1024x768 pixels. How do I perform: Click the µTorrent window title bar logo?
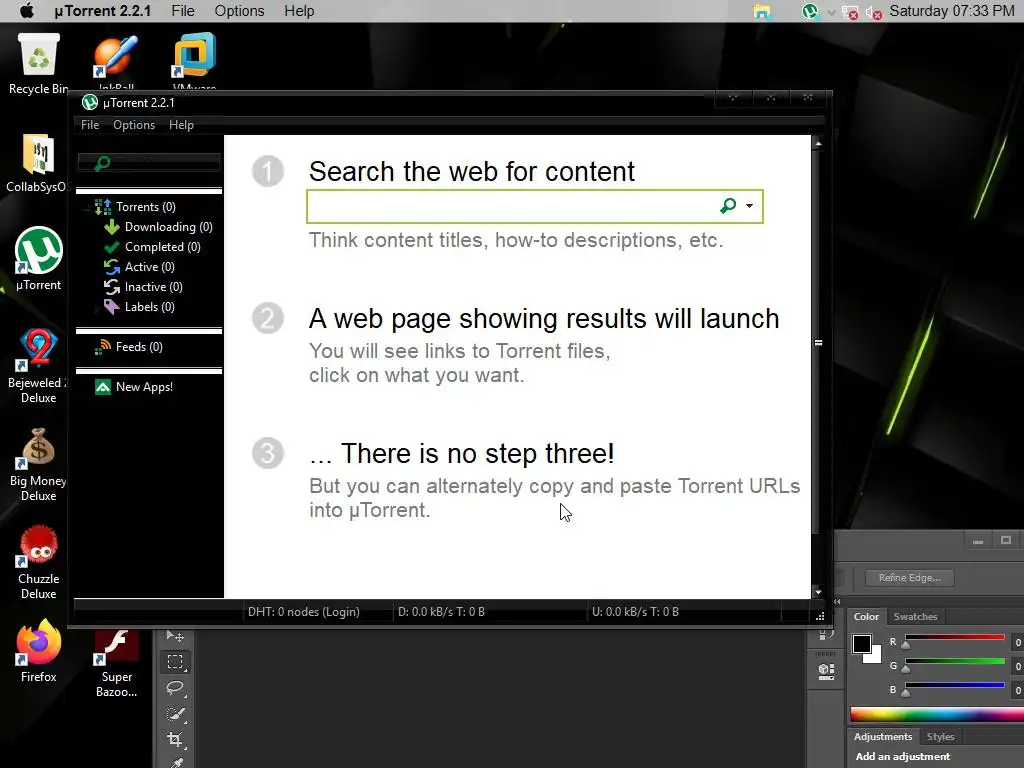[89, 103]
